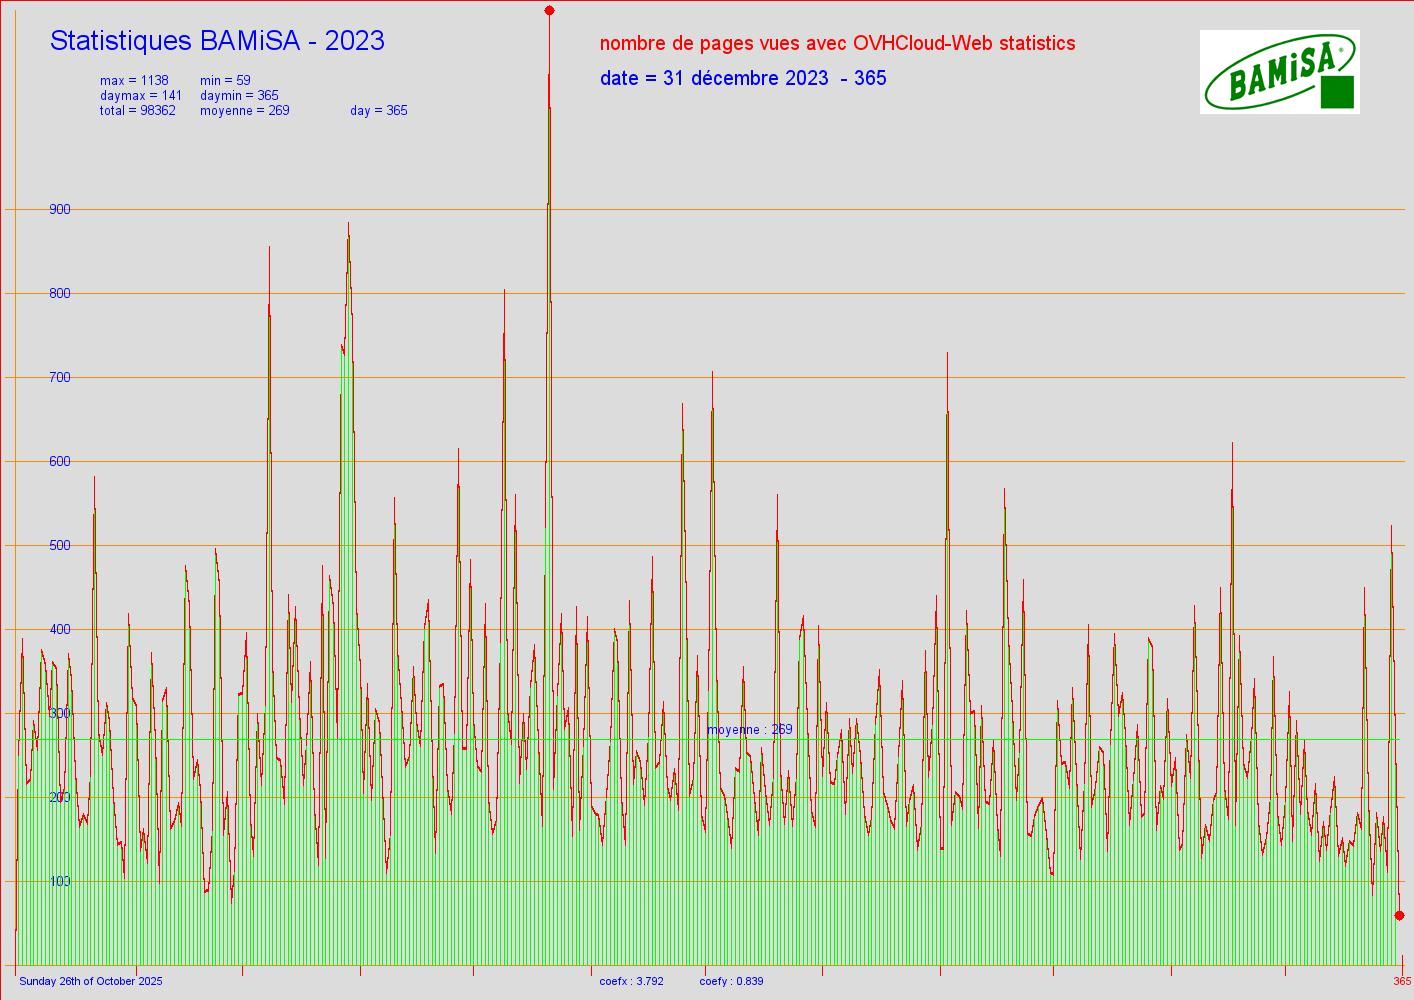This screenshot has width=1414, height=1000.
Task: Click the 500 y-axis label
Action: pos(60,545)
